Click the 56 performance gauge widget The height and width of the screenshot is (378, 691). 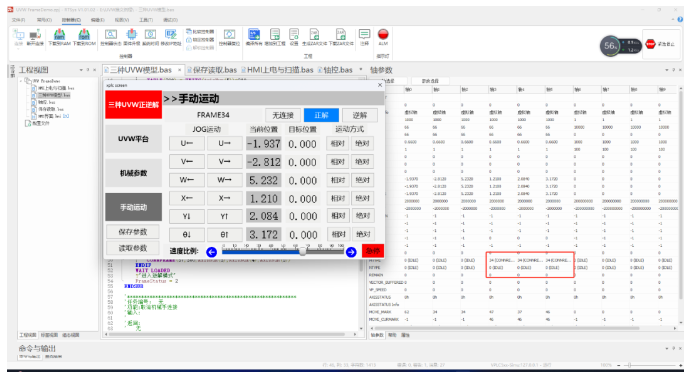pos(620,45)
